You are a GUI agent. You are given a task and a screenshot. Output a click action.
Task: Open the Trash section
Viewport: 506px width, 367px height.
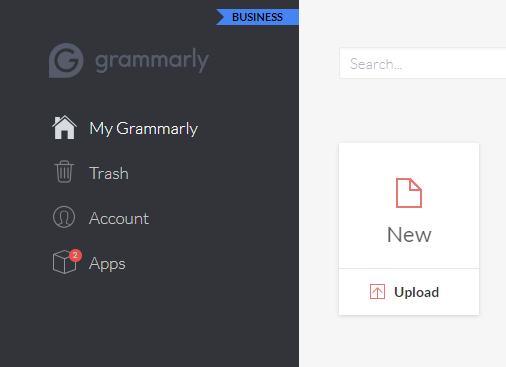pyautogui.click(x=109, y=173)
